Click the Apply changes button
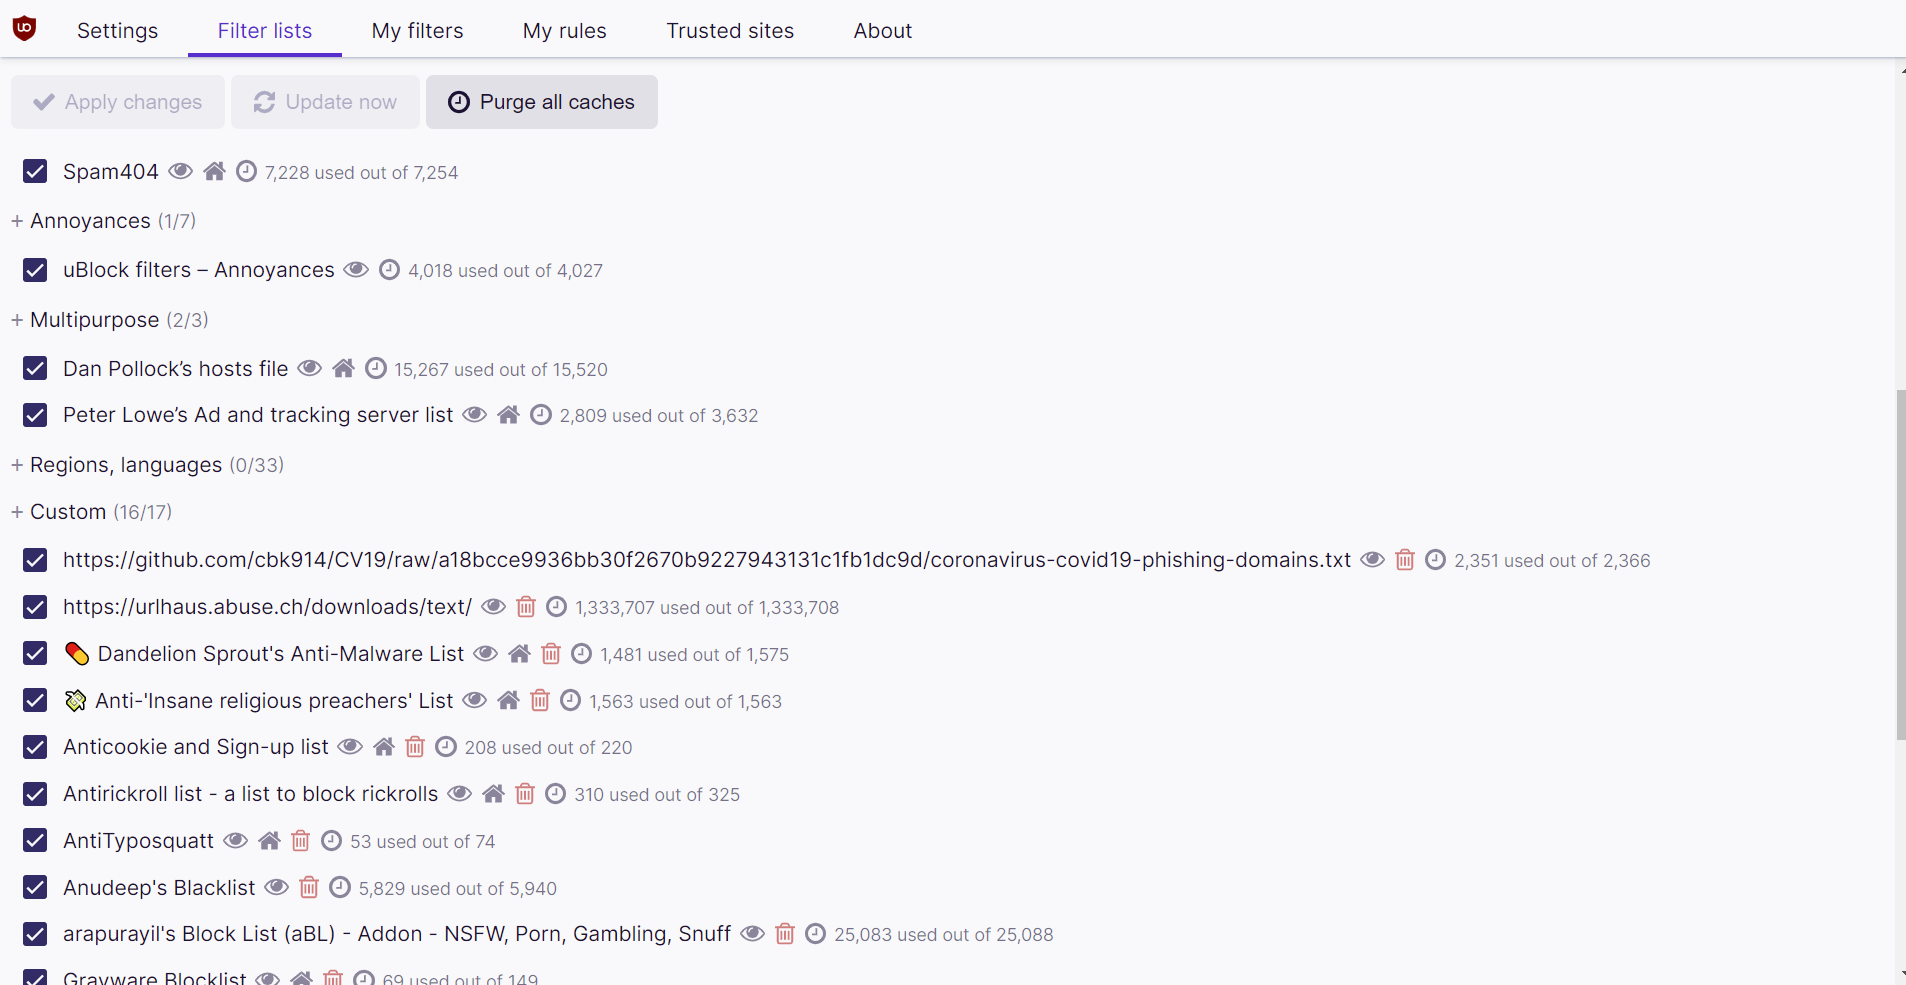This screenshot has height=985, width=1906. 117,101
